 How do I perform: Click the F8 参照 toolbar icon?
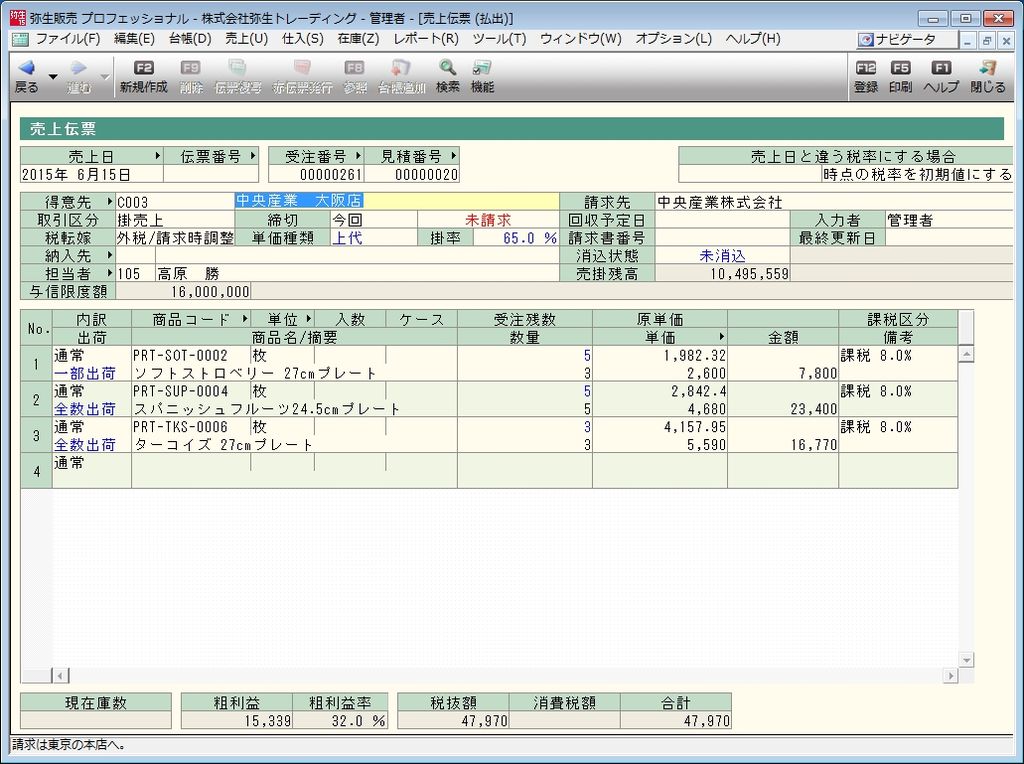coord(355,68)
